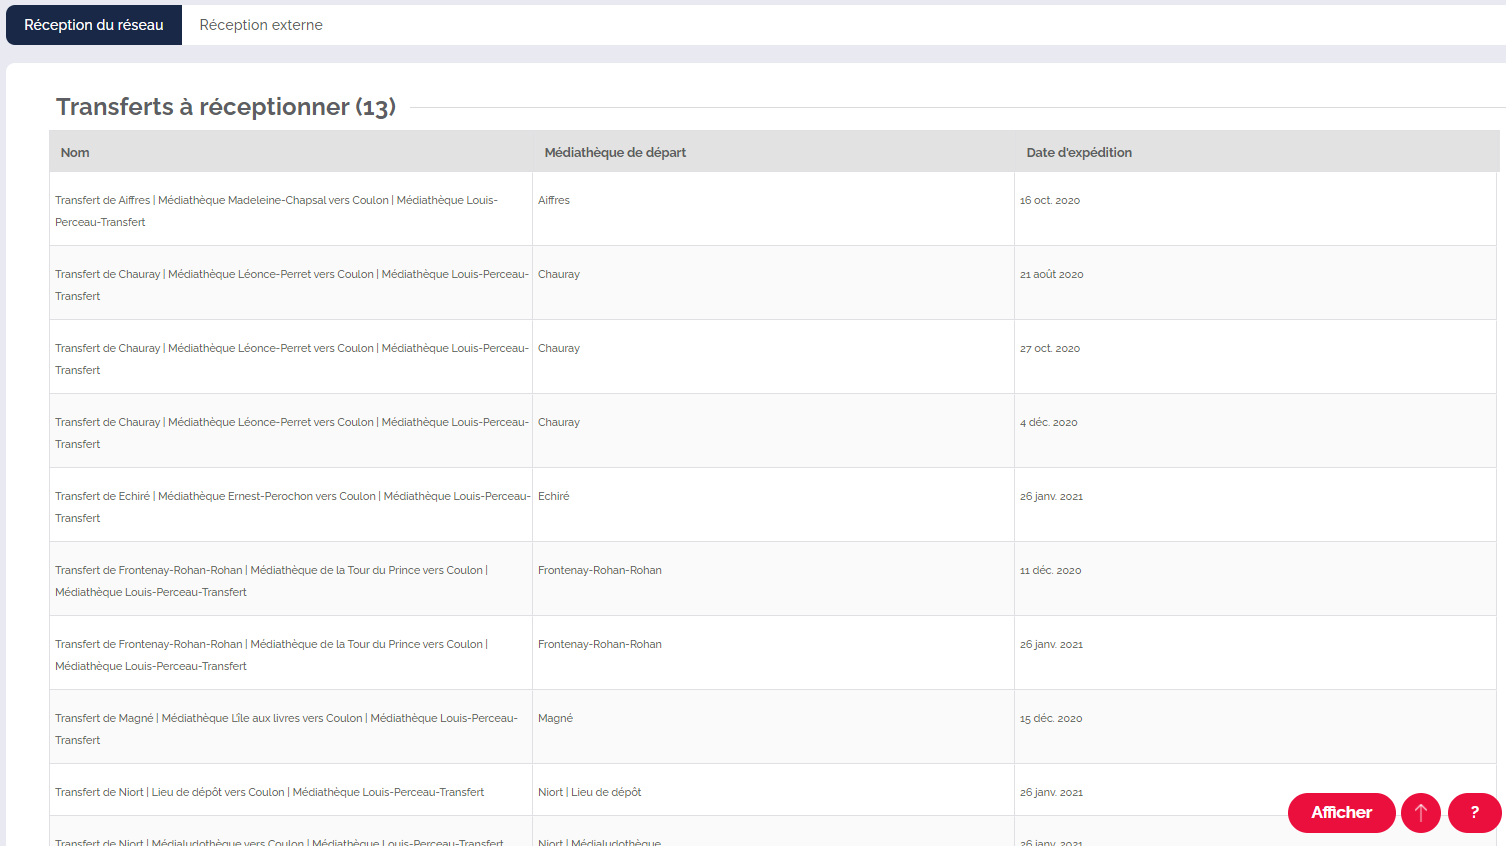Image resolution: width=1506 pixels, height=846 pixels.
Task: Select the date 27 oct. 2020
Action: click(x=1050, y=348)
